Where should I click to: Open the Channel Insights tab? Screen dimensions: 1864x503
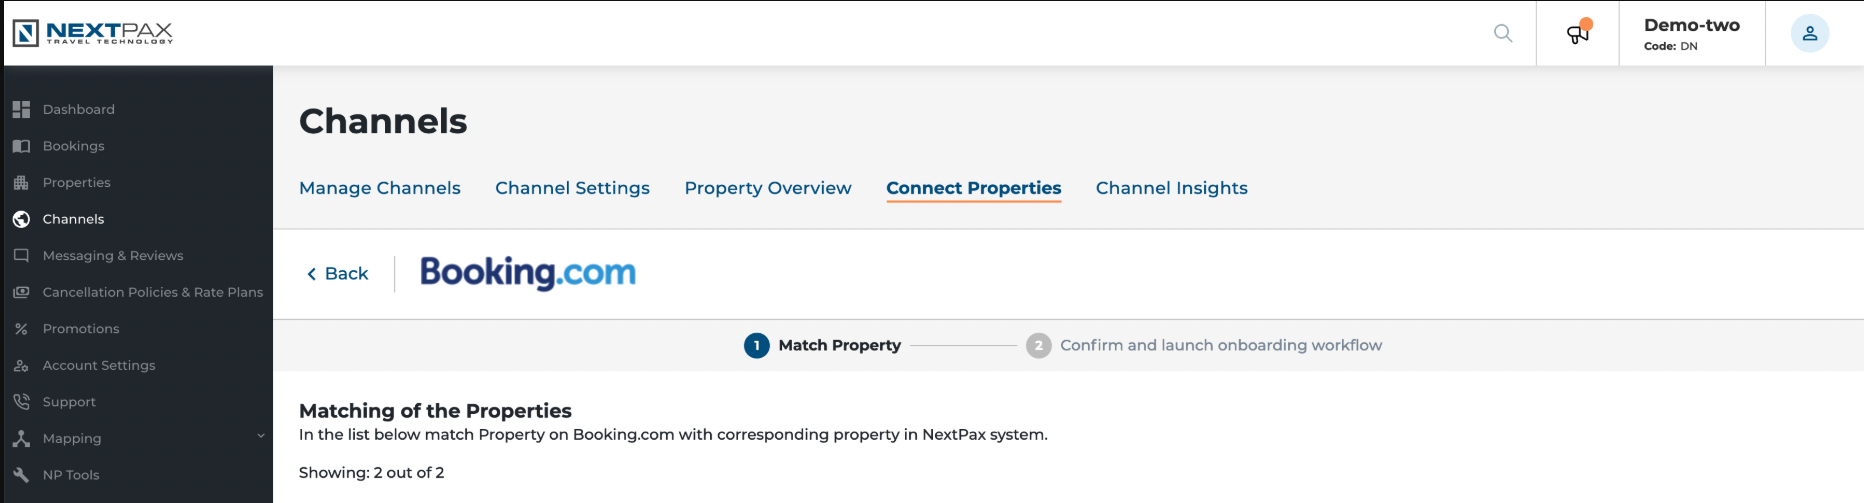(x=1172, y=188)
